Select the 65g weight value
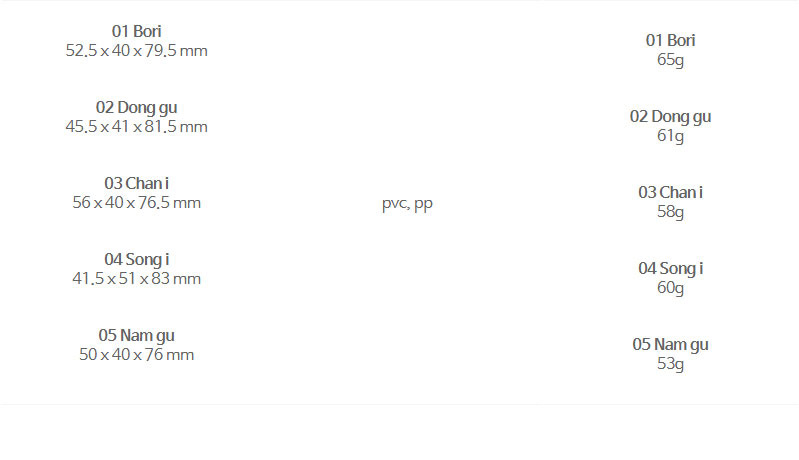The width and height of the screenshot is (799, 460). tap(670, 59)
